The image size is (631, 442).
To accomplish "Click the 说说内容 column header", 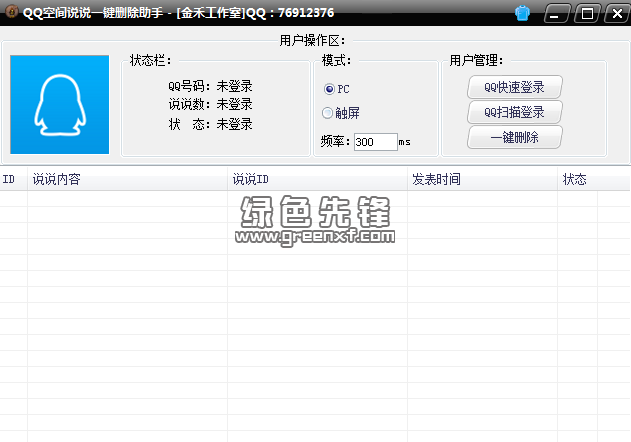I will click(x=128, y=179).
